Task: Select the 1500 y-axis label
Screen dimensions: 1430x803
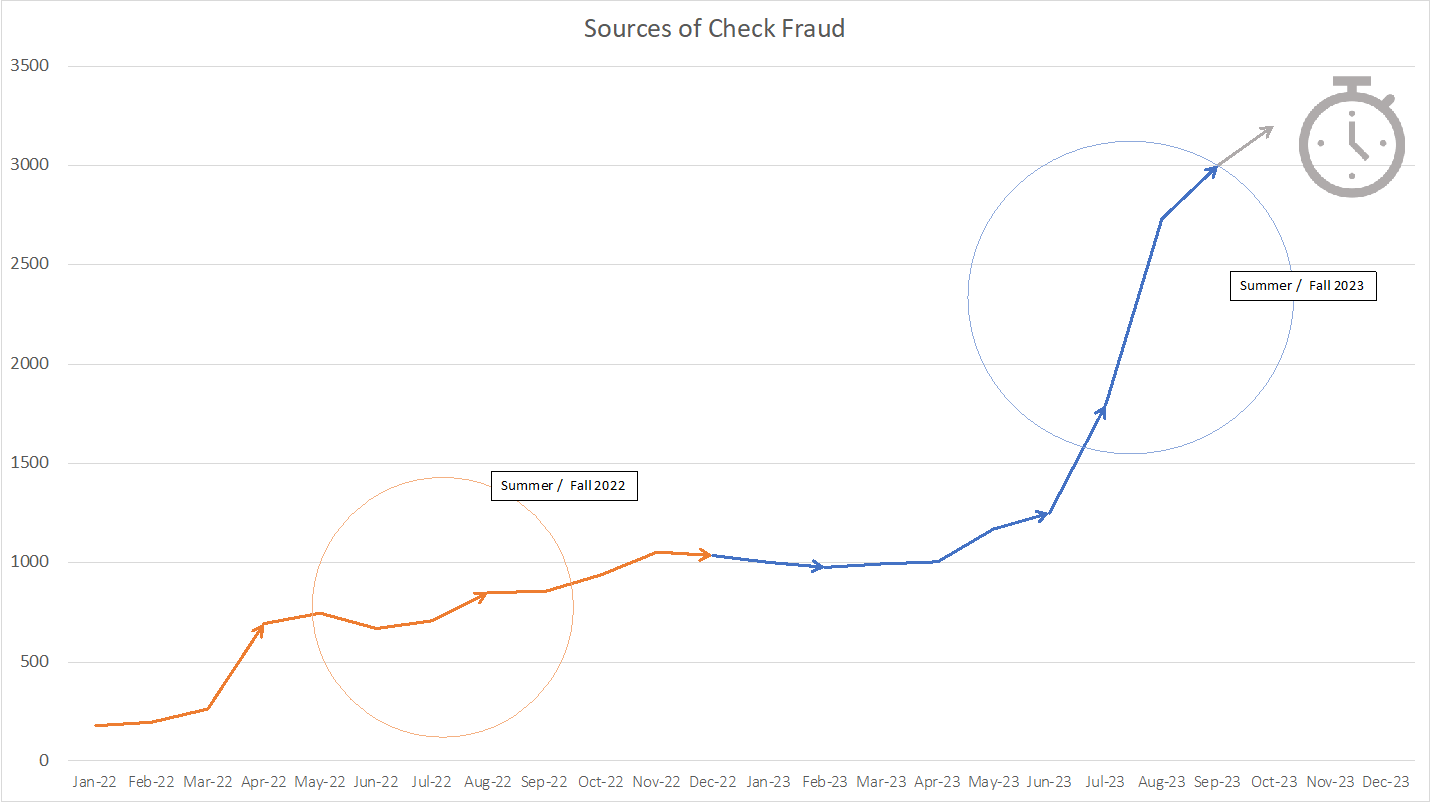Action: click(30, 463)
